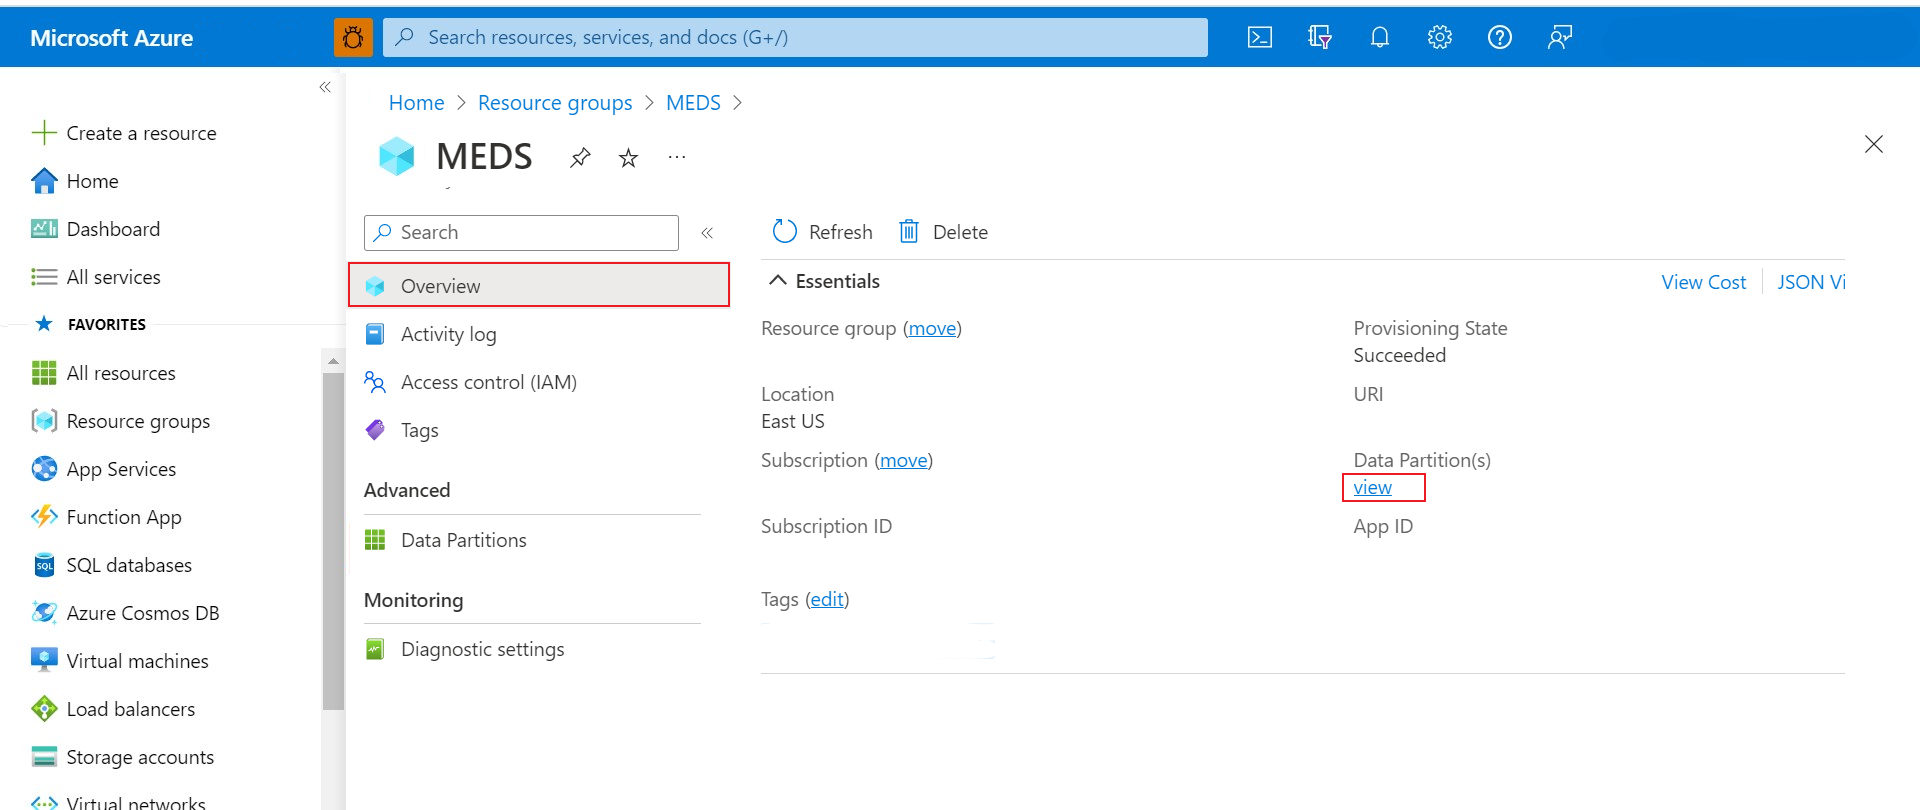
Task: Click the resource menu Search box
Action: pos(521,233)
